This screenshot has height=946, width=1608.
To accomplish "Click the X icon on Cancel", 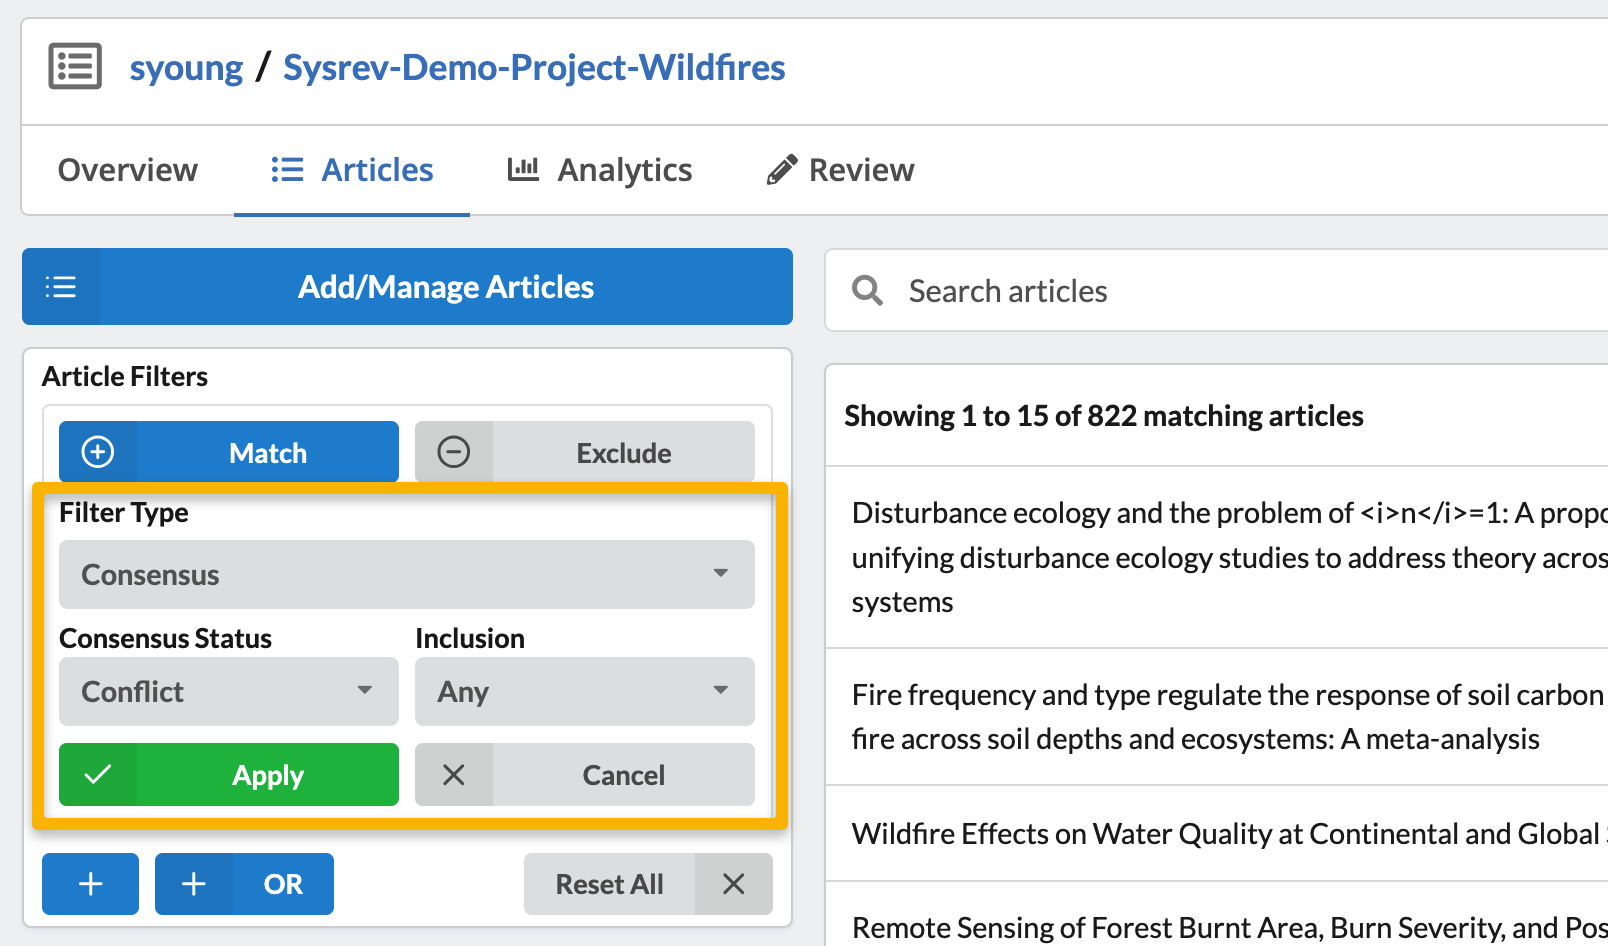I will [454, 775].
